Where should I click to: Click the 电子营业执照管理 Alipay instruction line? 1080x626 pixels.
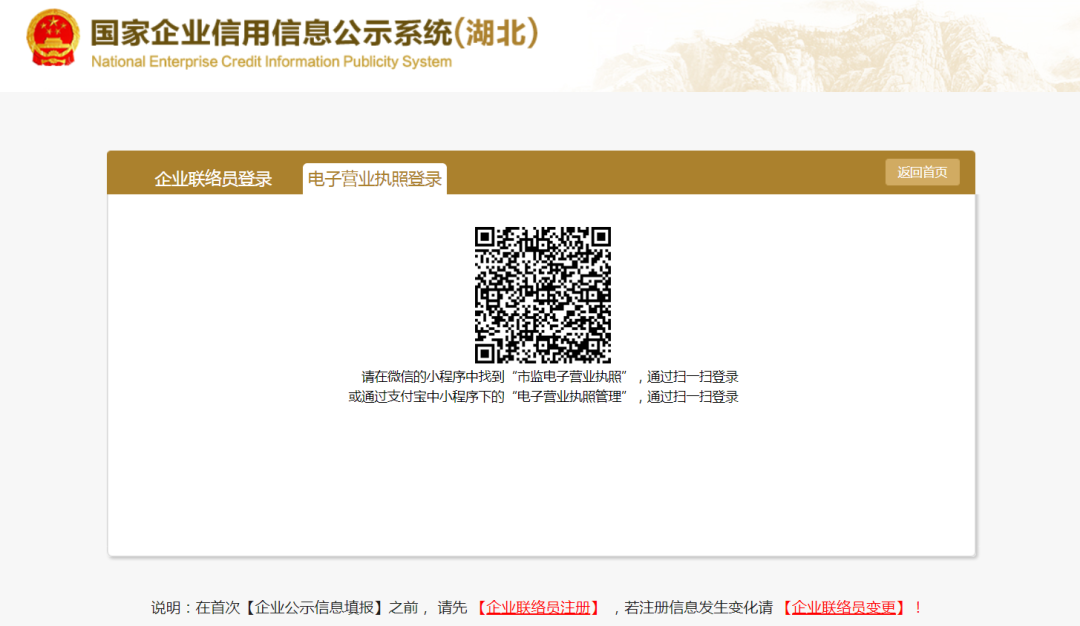point(543,397)
